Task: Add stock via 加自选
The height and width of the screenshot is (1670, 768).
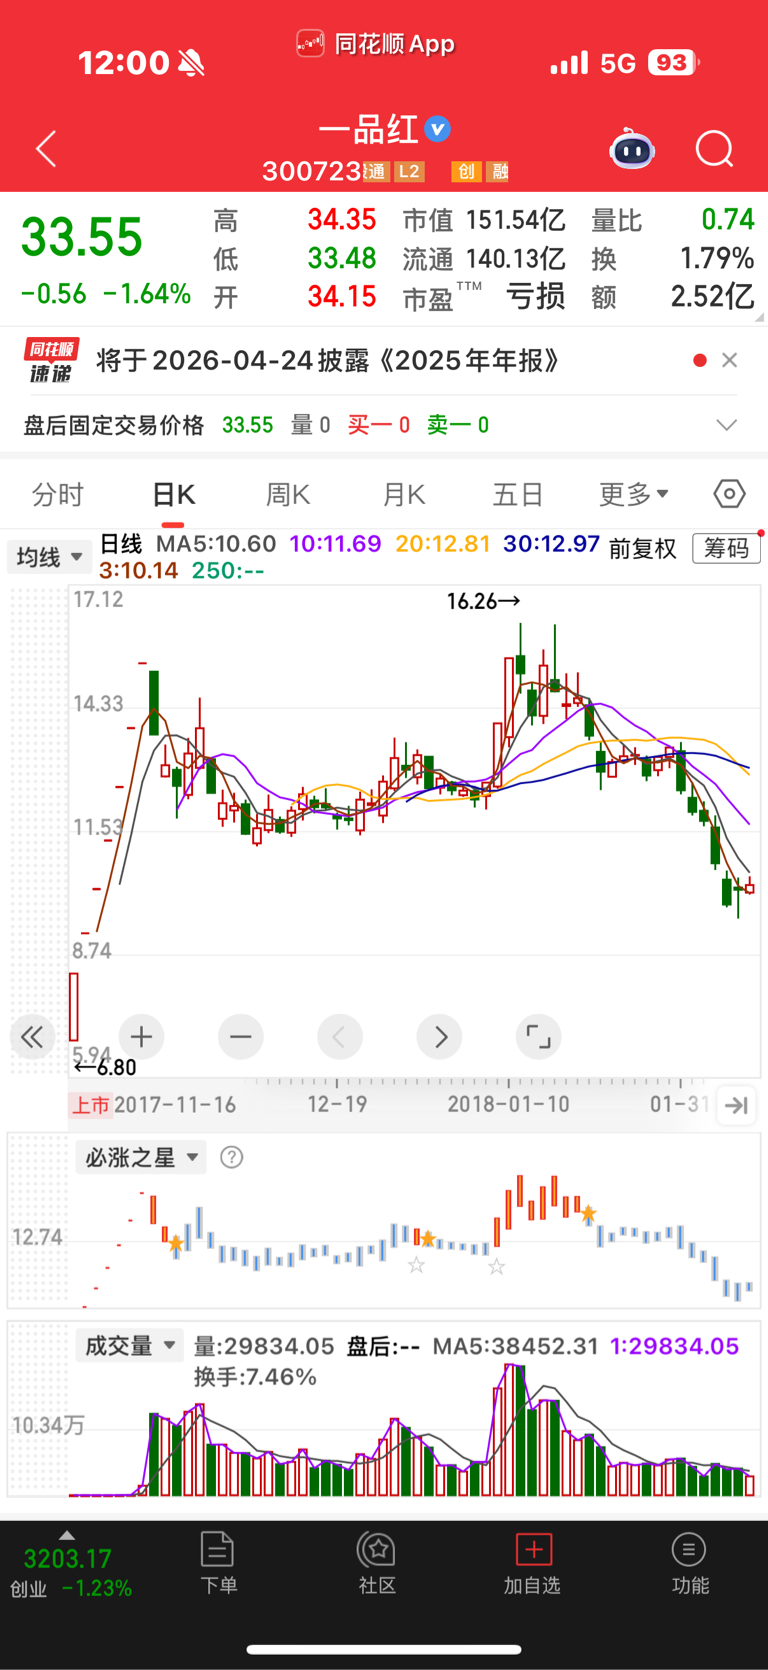Action: tap(533, 1563)
